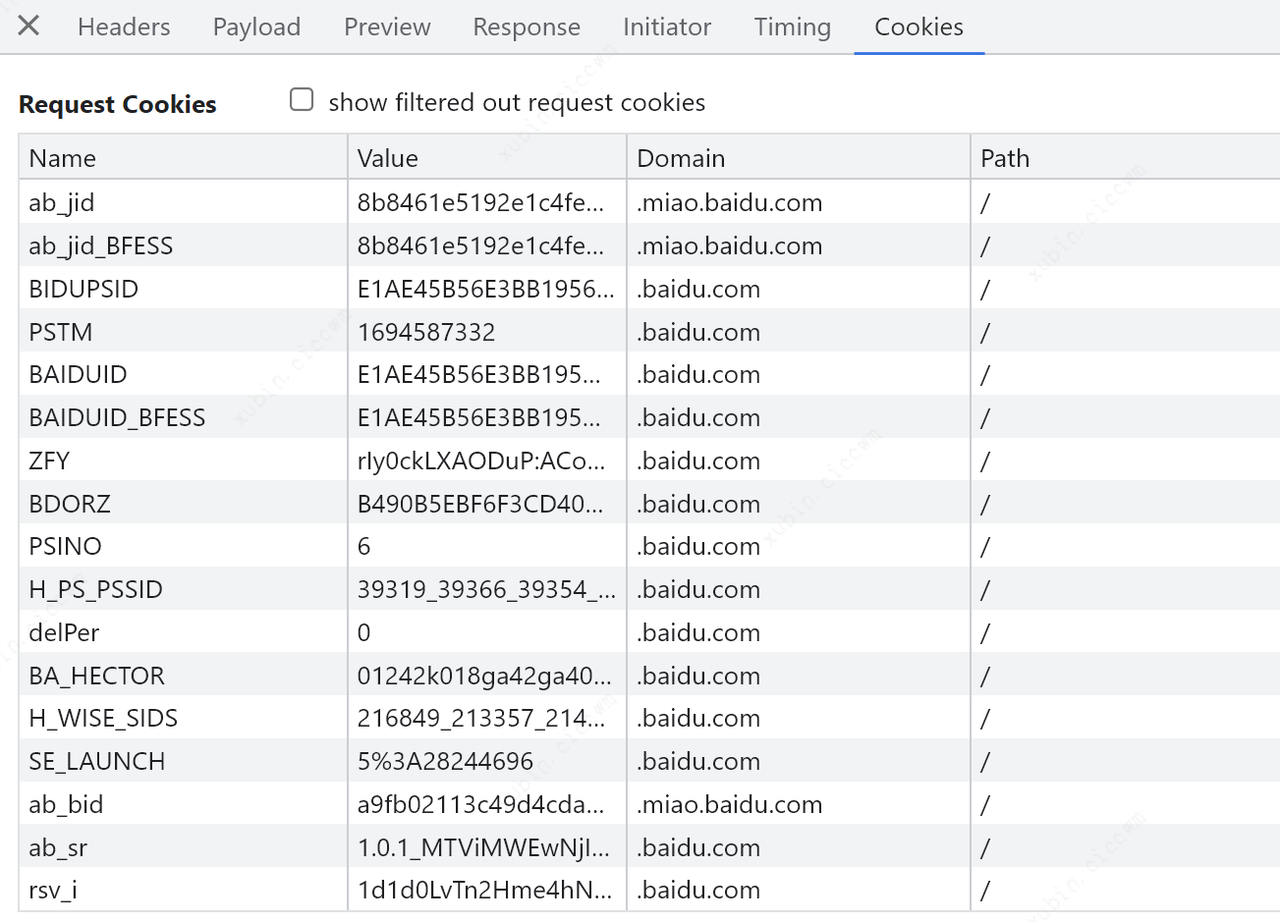Select the H_PS_PSSID cookie name
1280x922 pixels.
[96, 589]
